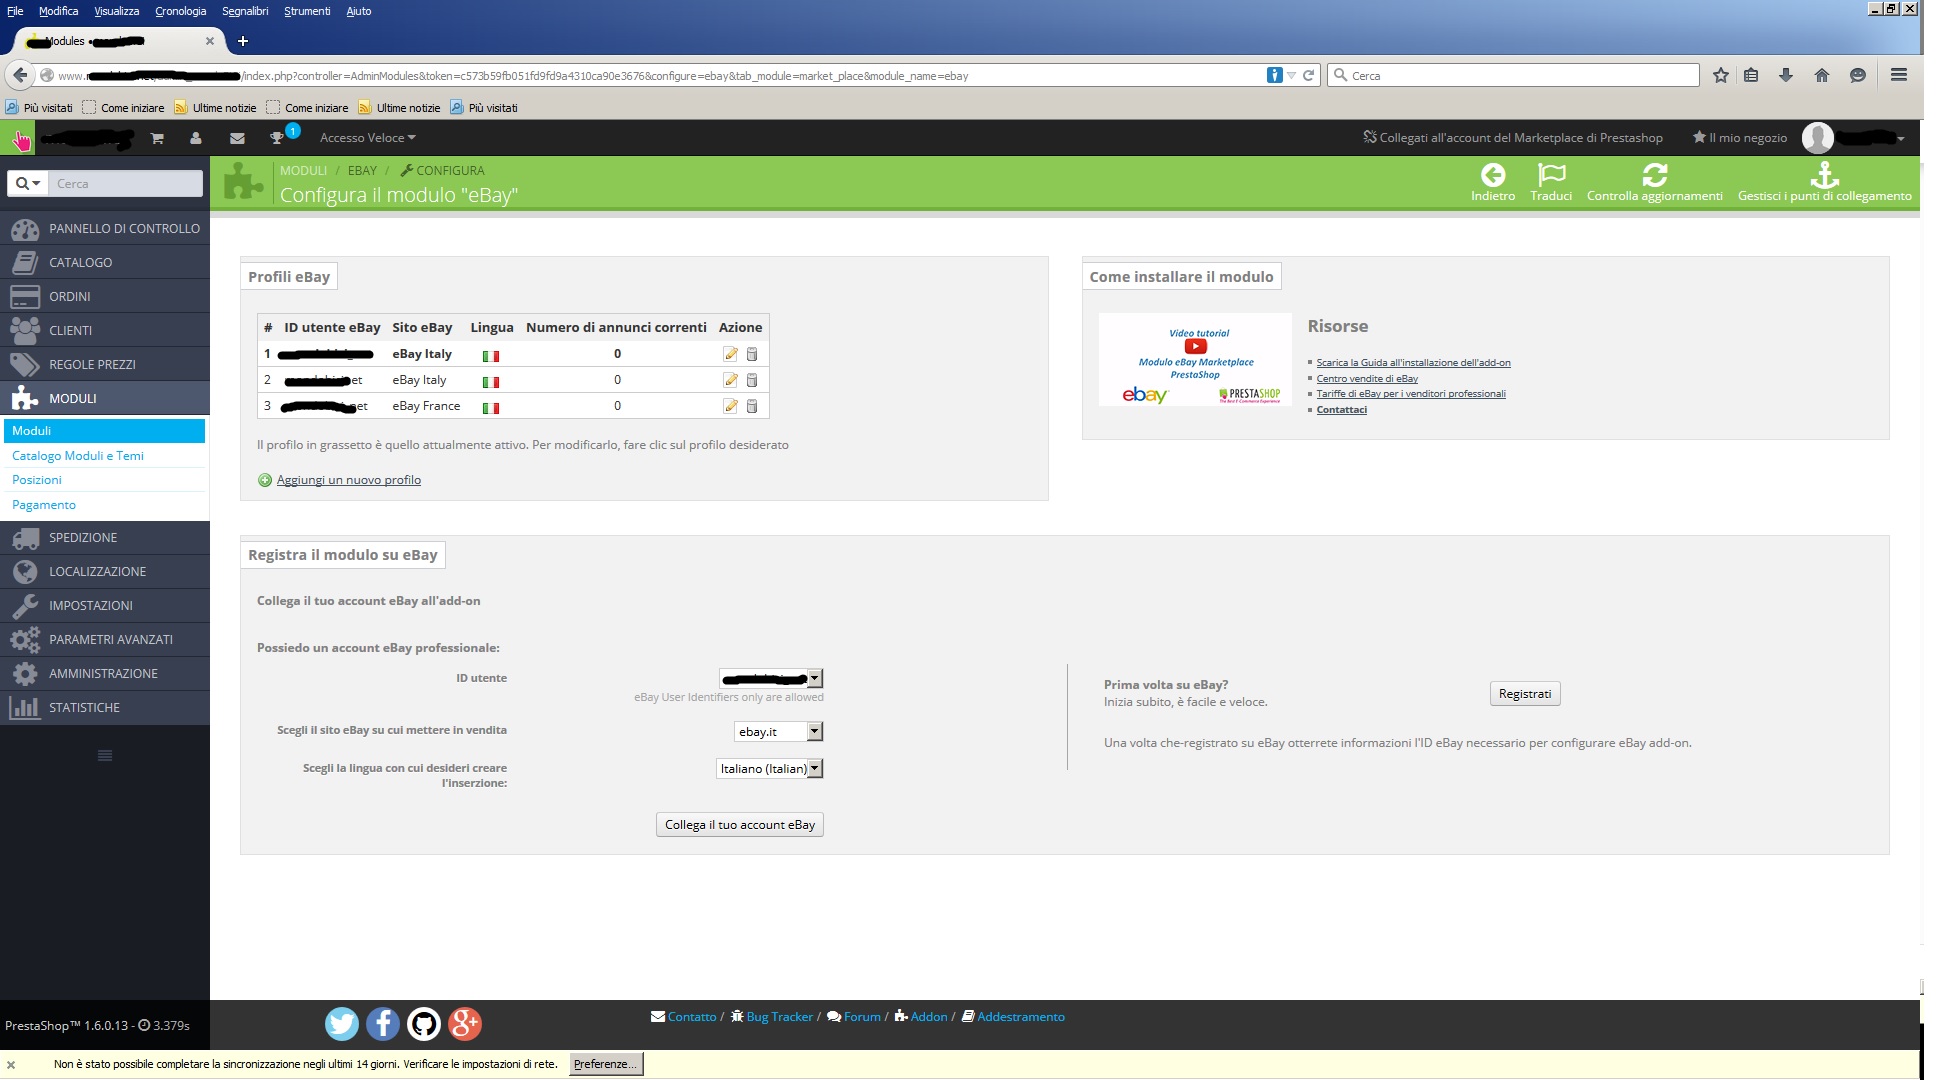Edit the first eBay Italy profile

coord(730,354)
